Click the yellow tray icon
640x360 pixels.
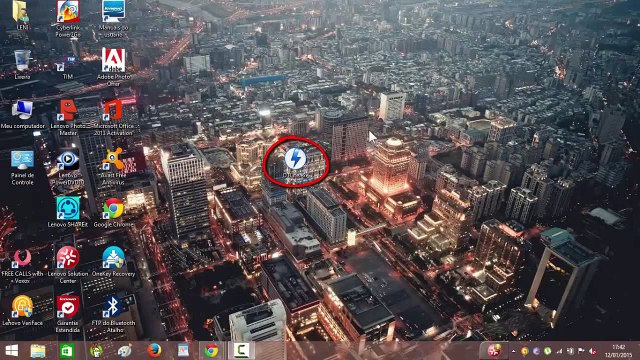click(524, 351)
